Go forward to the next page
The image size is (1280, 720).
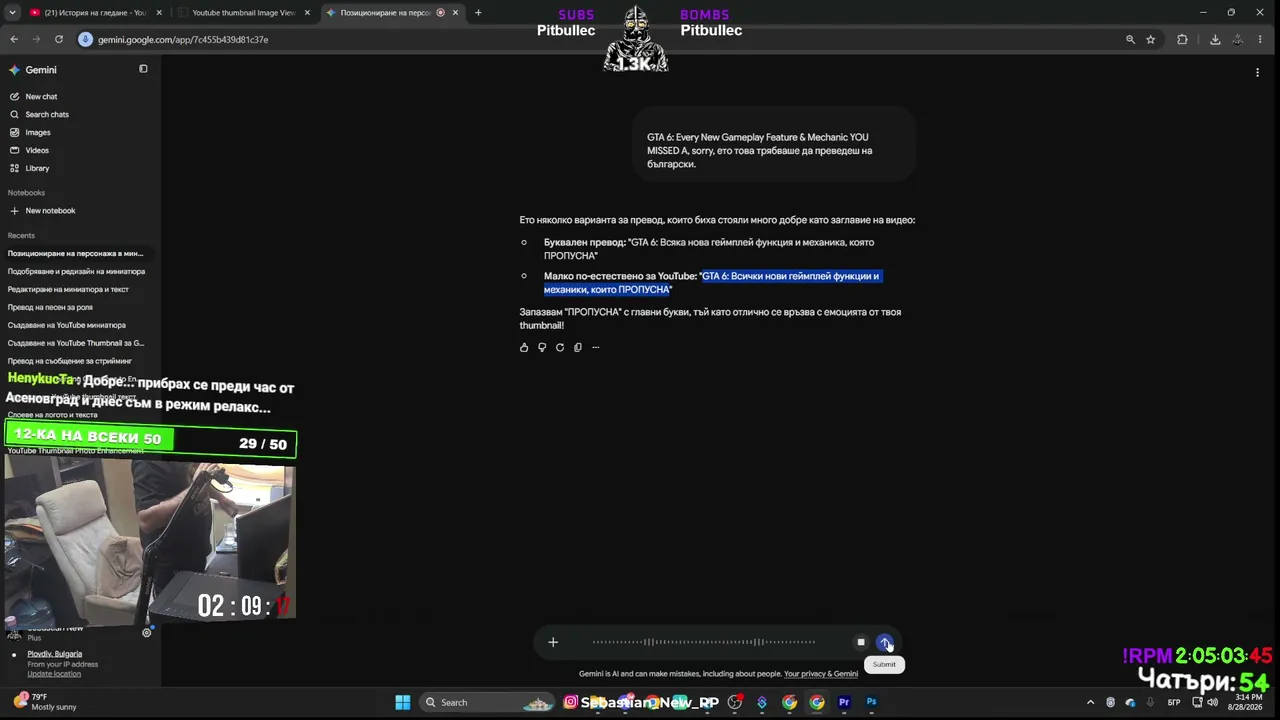(36, 39)
